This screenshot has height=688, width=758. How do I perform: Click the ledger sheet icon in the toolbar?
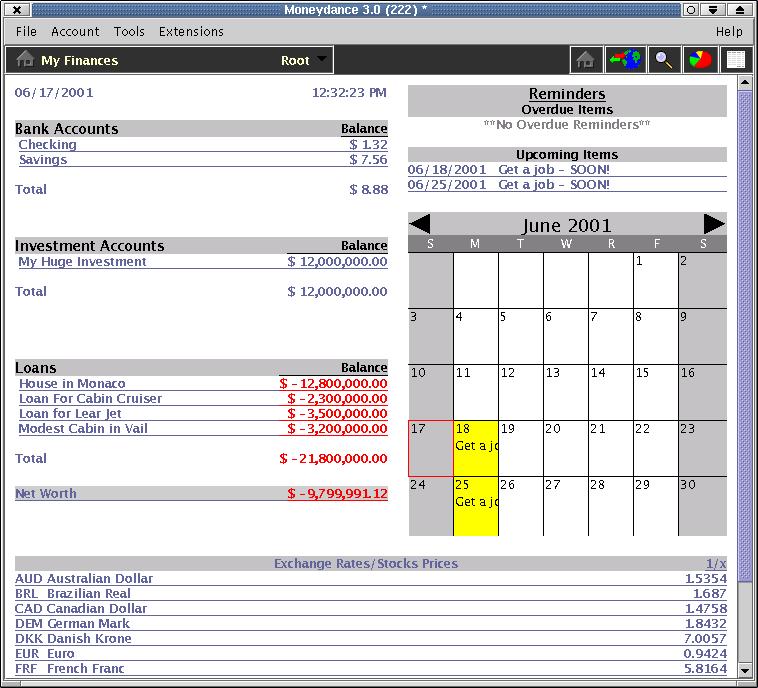pyautogui.click(x=736, y=60)
